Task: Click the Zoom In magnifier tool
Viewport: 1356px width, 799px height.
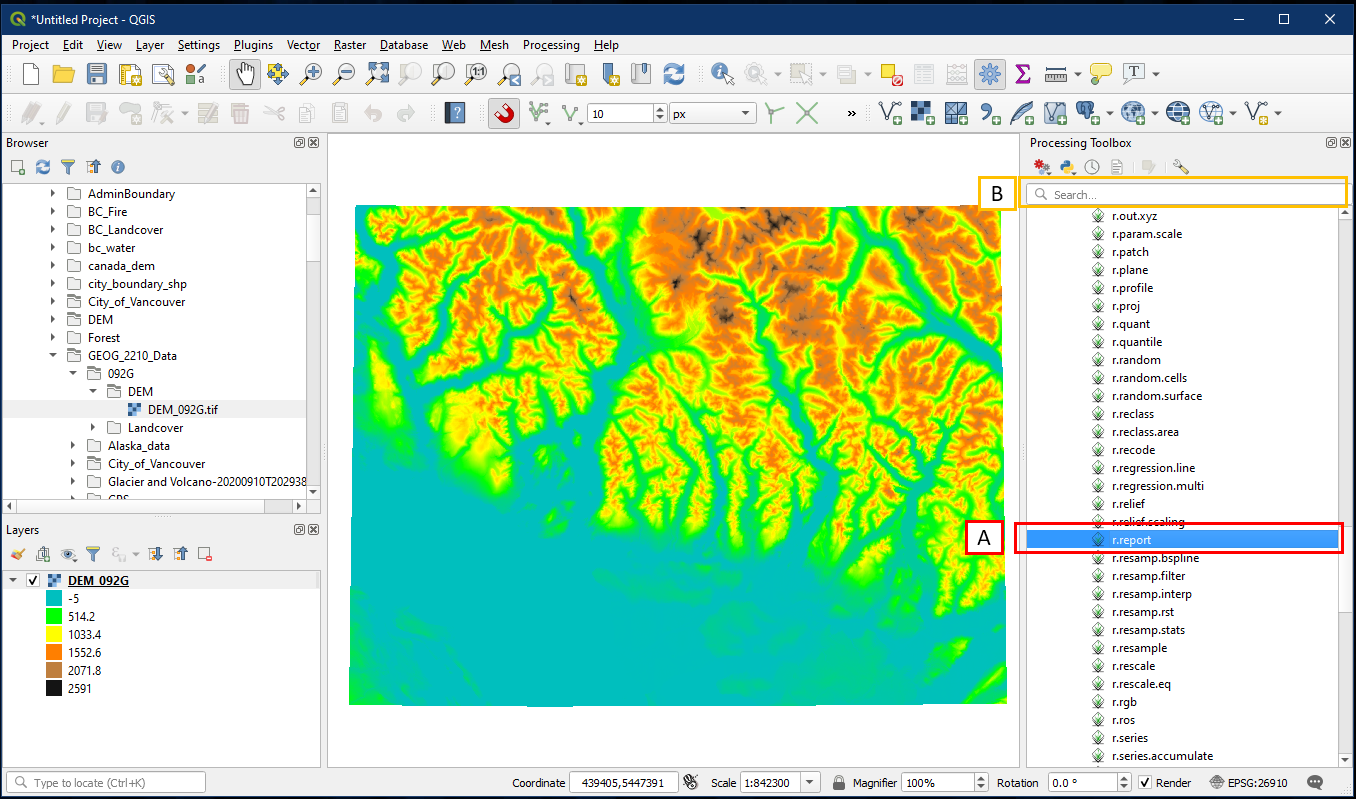Action: (x=312, y=74)
